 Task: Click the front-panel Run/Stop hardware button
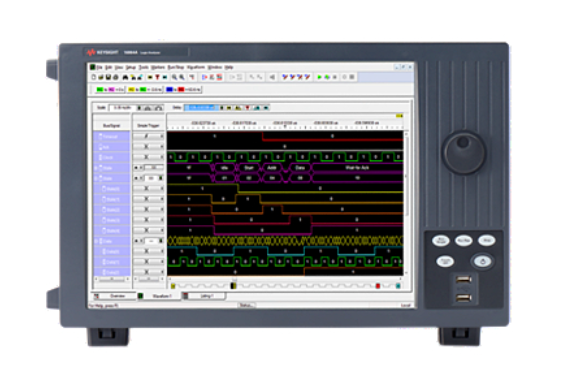[x=464, y=241]
